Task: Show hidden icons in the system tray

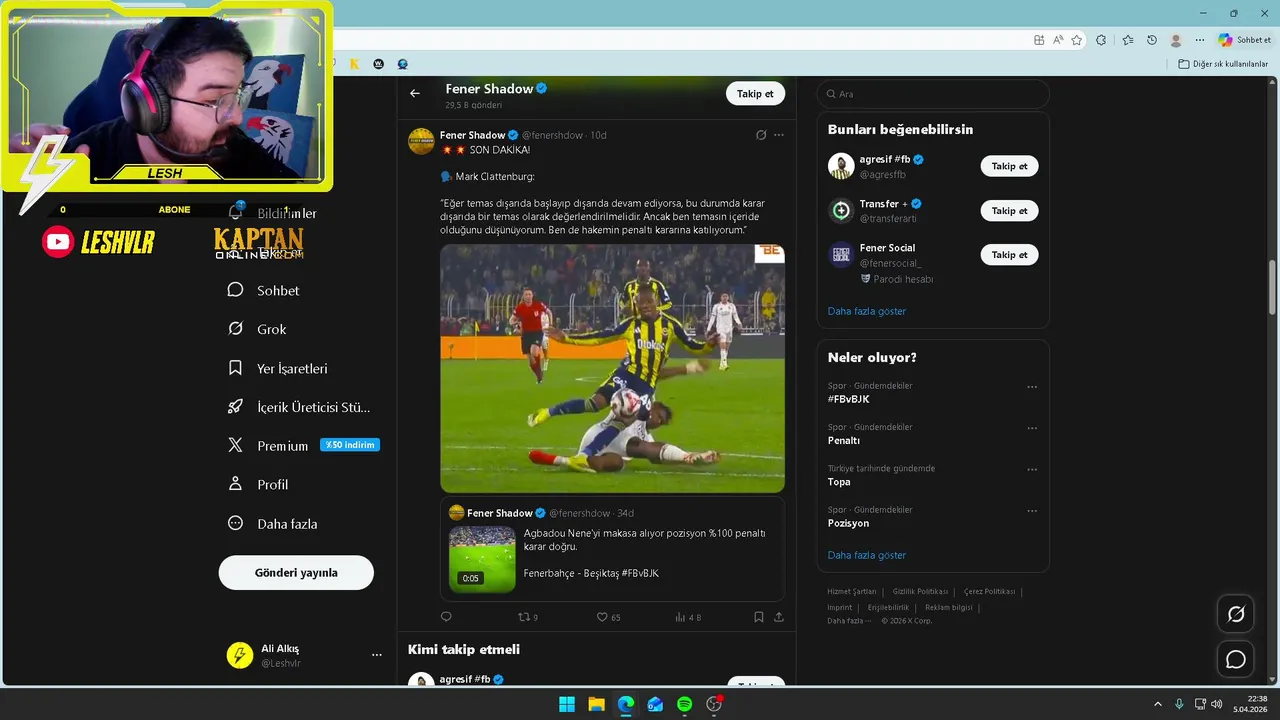Action: coord(1158,704)
